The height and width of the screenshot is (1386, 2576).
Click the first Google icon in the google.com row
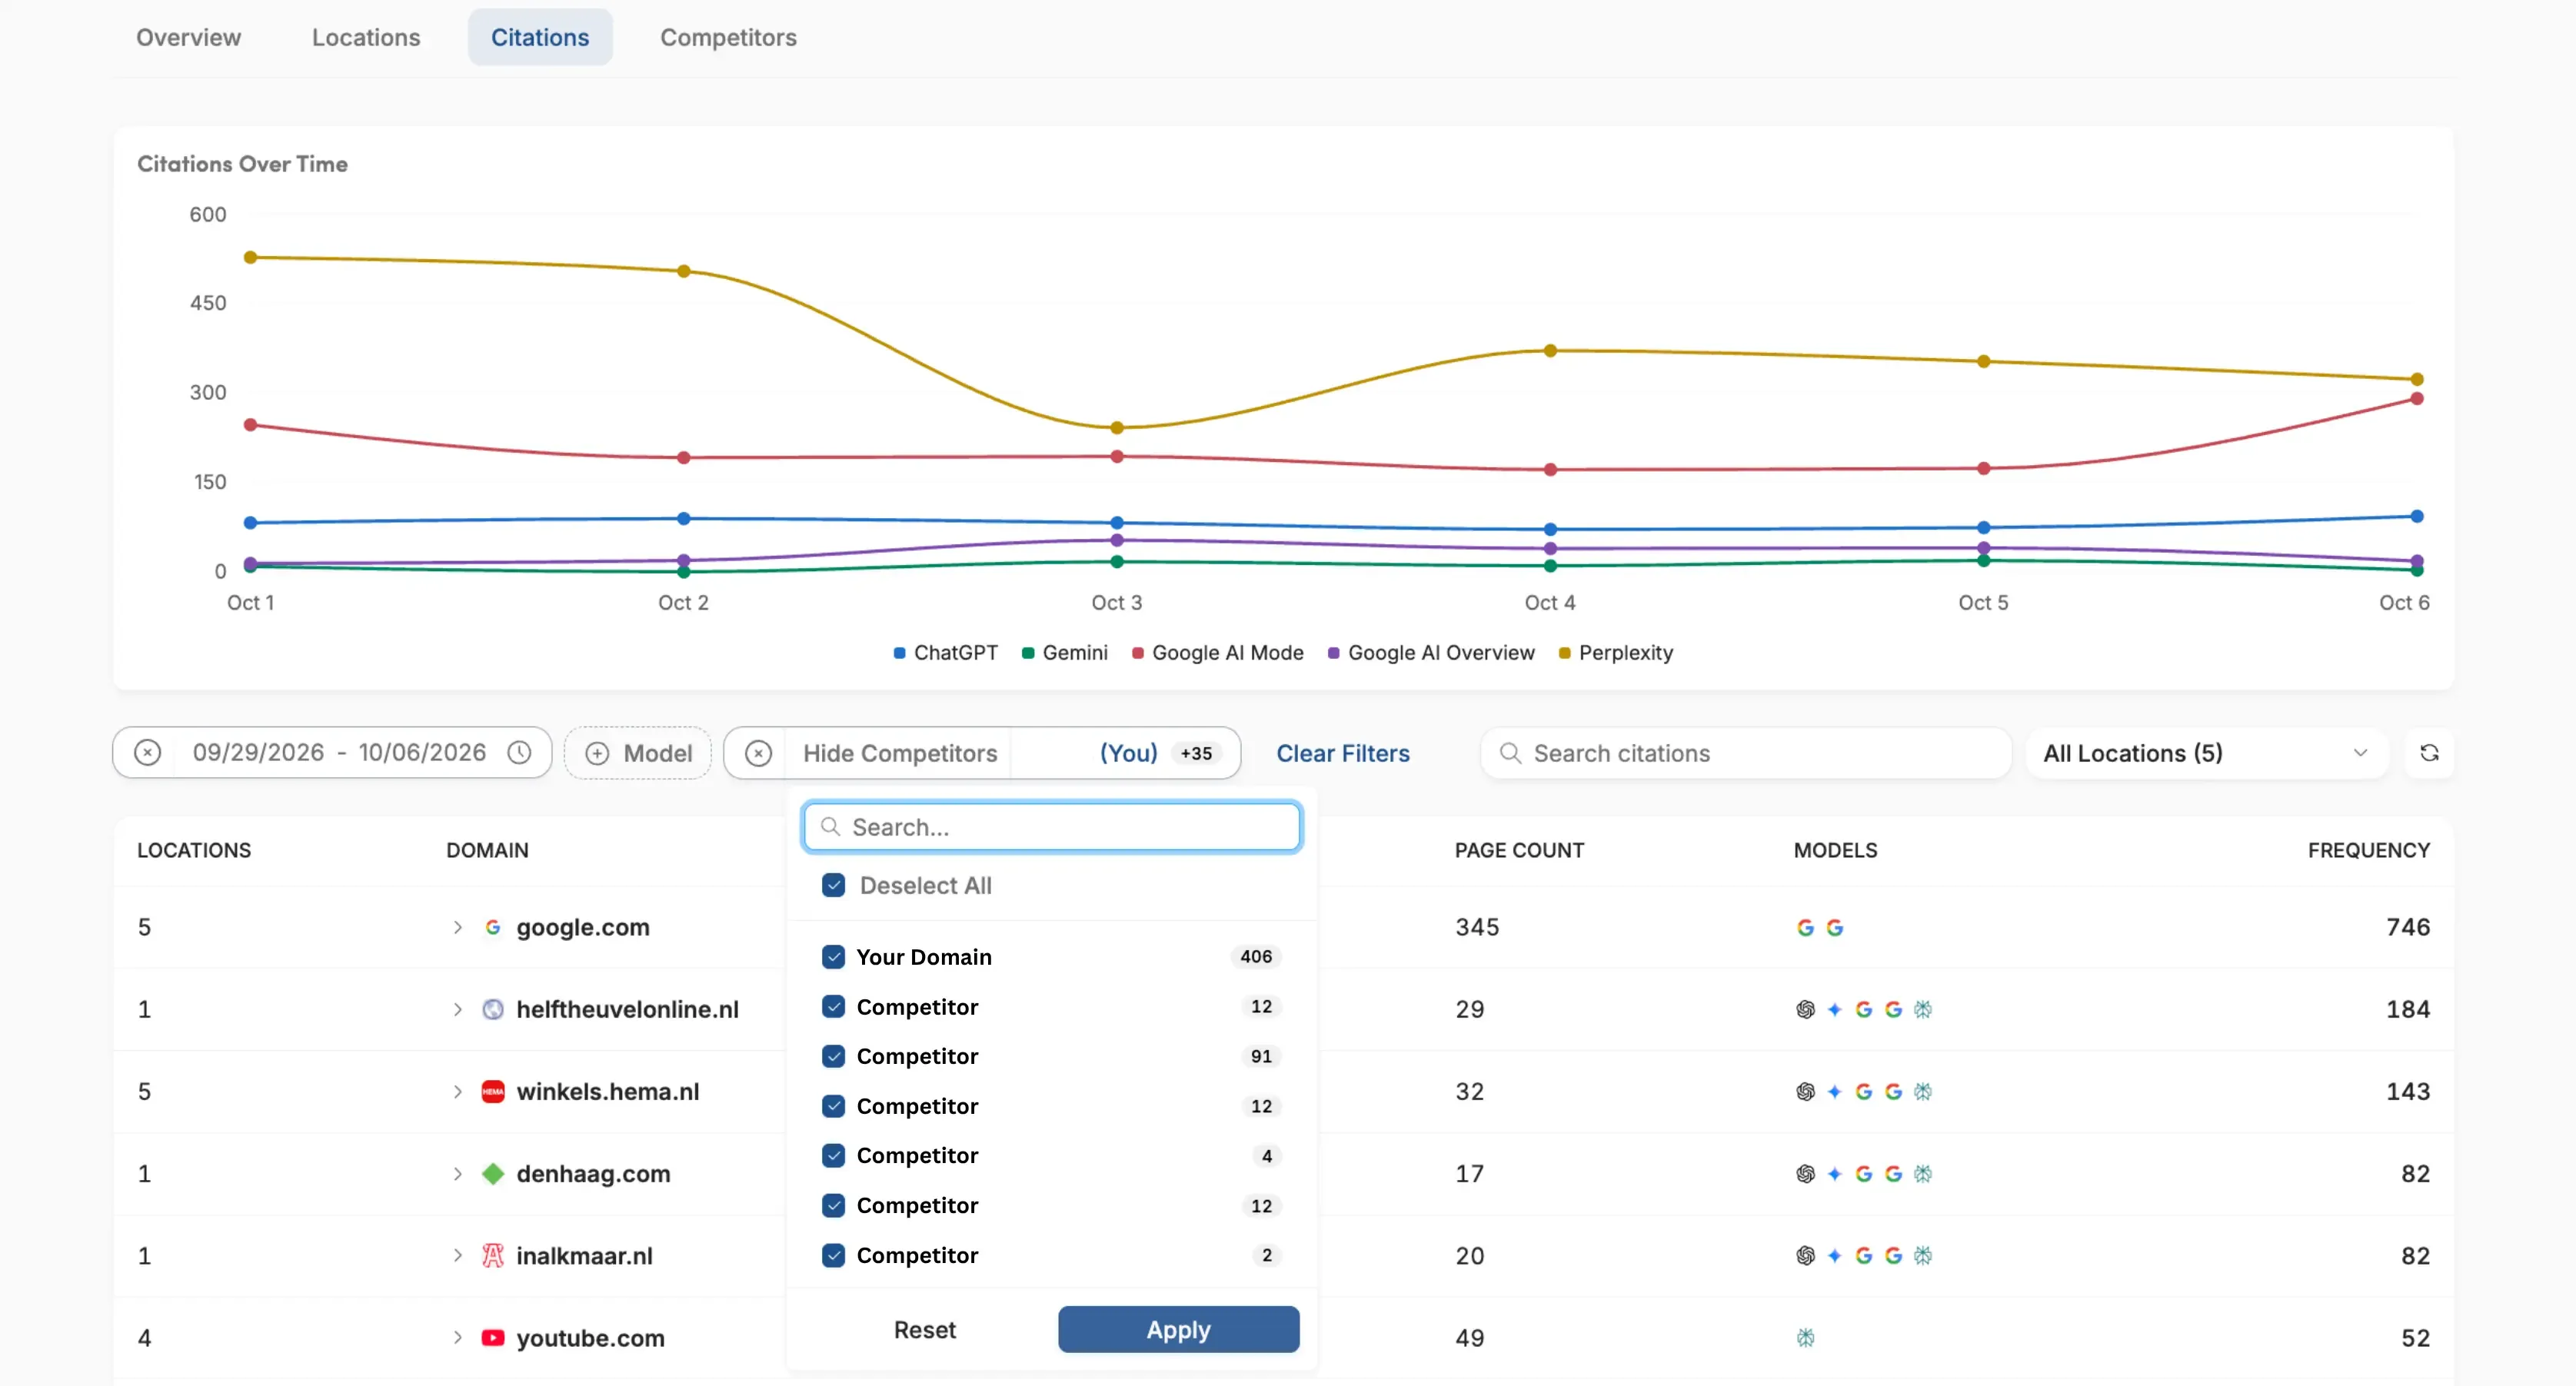point(1805,928)
